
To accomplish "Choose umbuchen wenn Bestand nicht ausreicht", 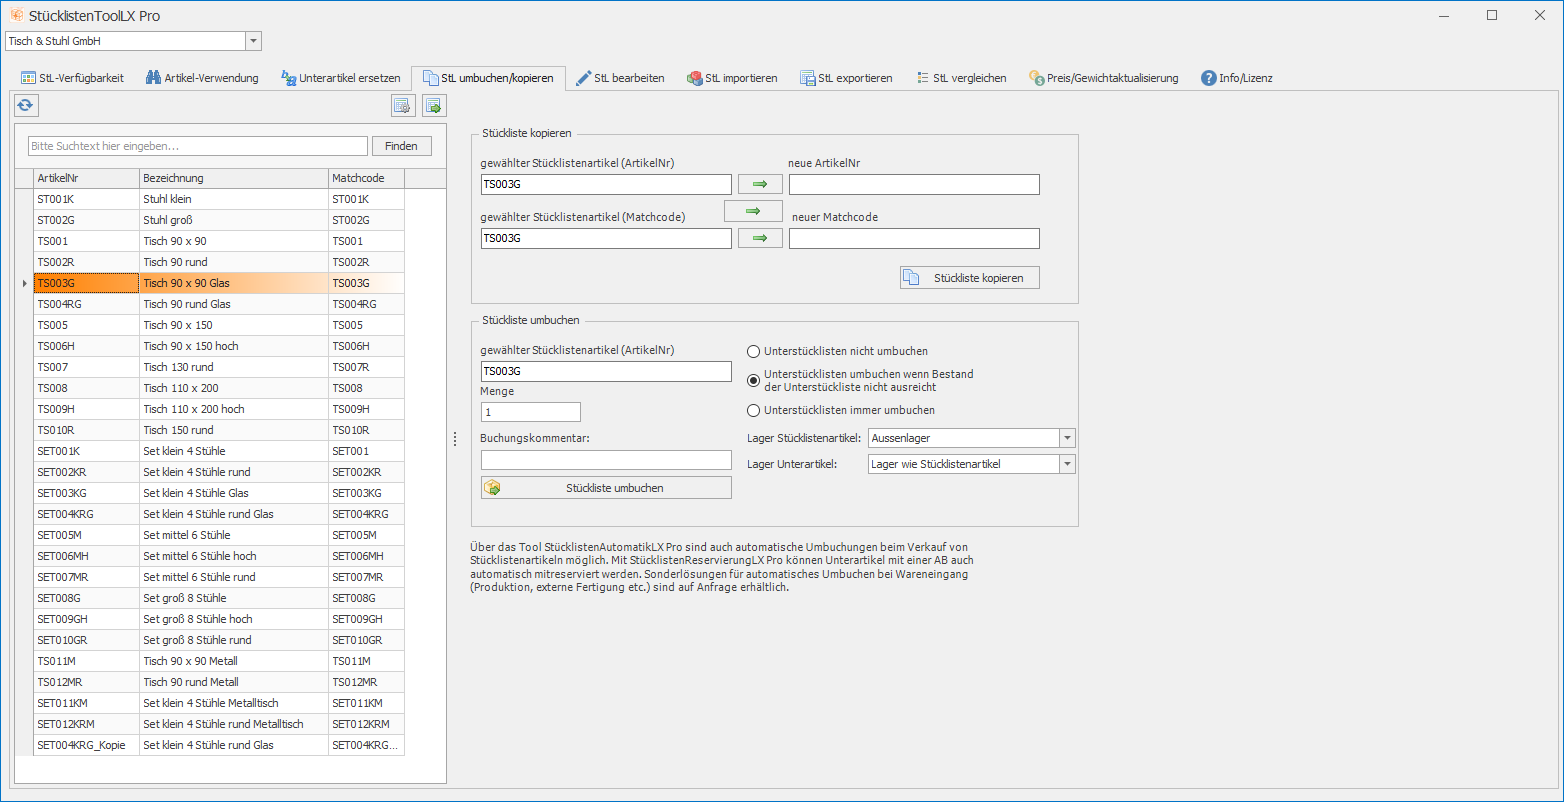I will tap(754, 379).
